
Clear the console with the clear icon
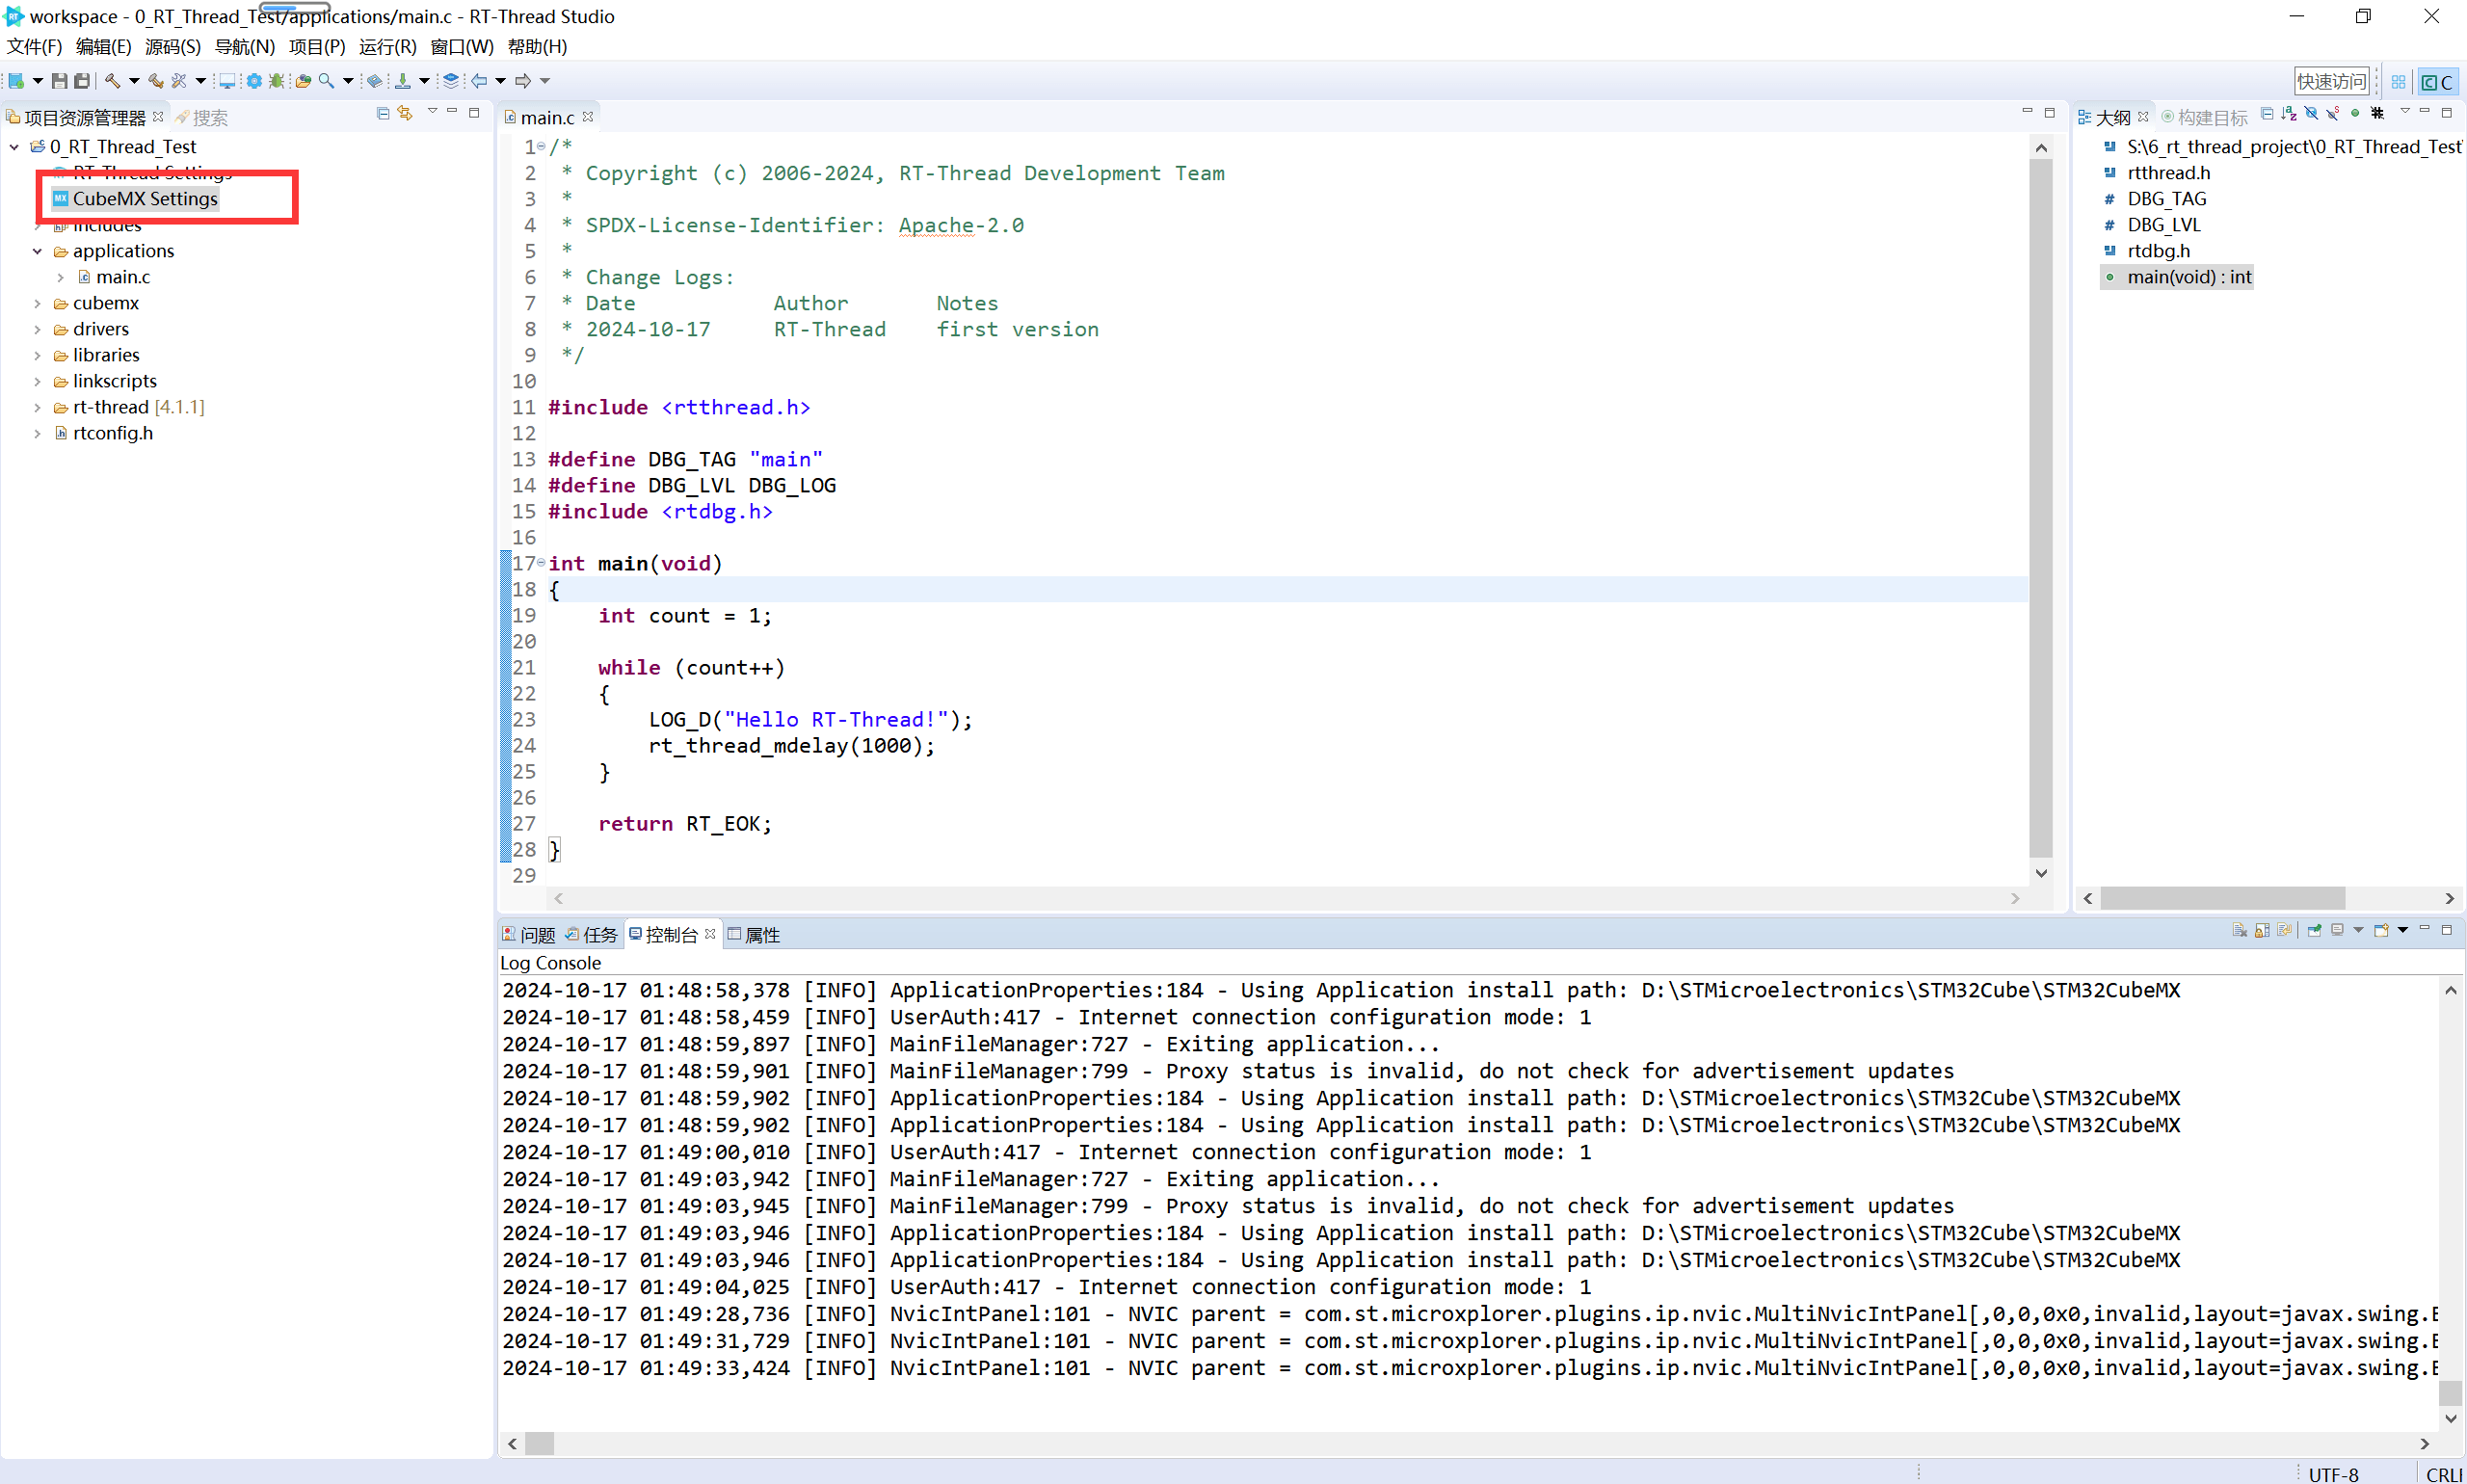(x=2239, y=931)
